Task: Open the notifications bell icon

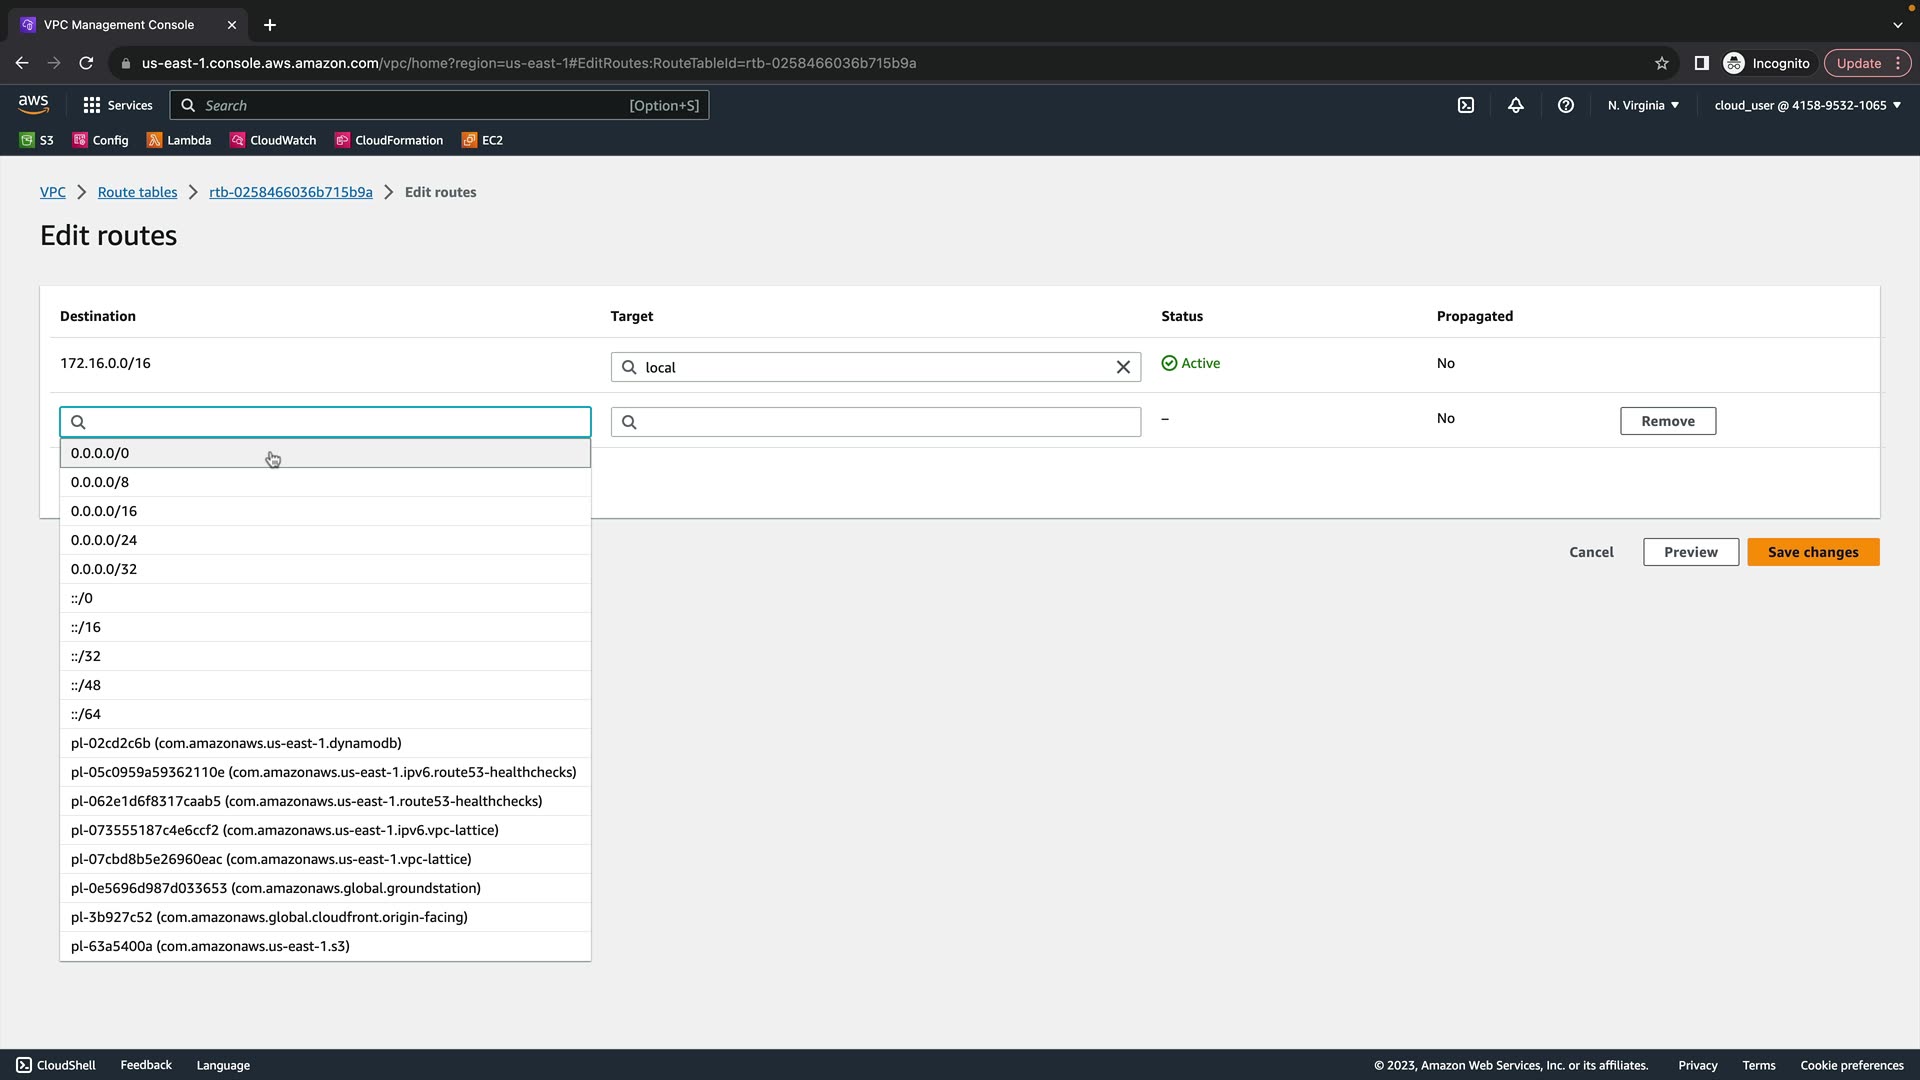Action: pos(1515,105)
